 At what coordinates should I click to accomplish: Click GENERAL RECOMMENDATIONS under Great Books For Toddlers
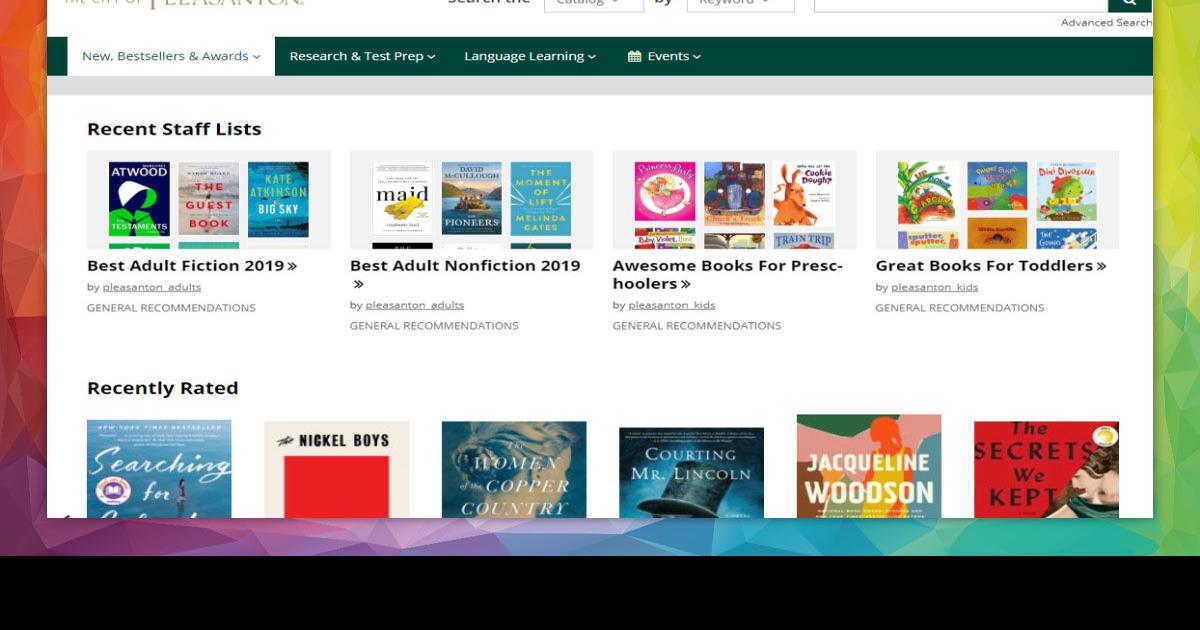(960, 308)
